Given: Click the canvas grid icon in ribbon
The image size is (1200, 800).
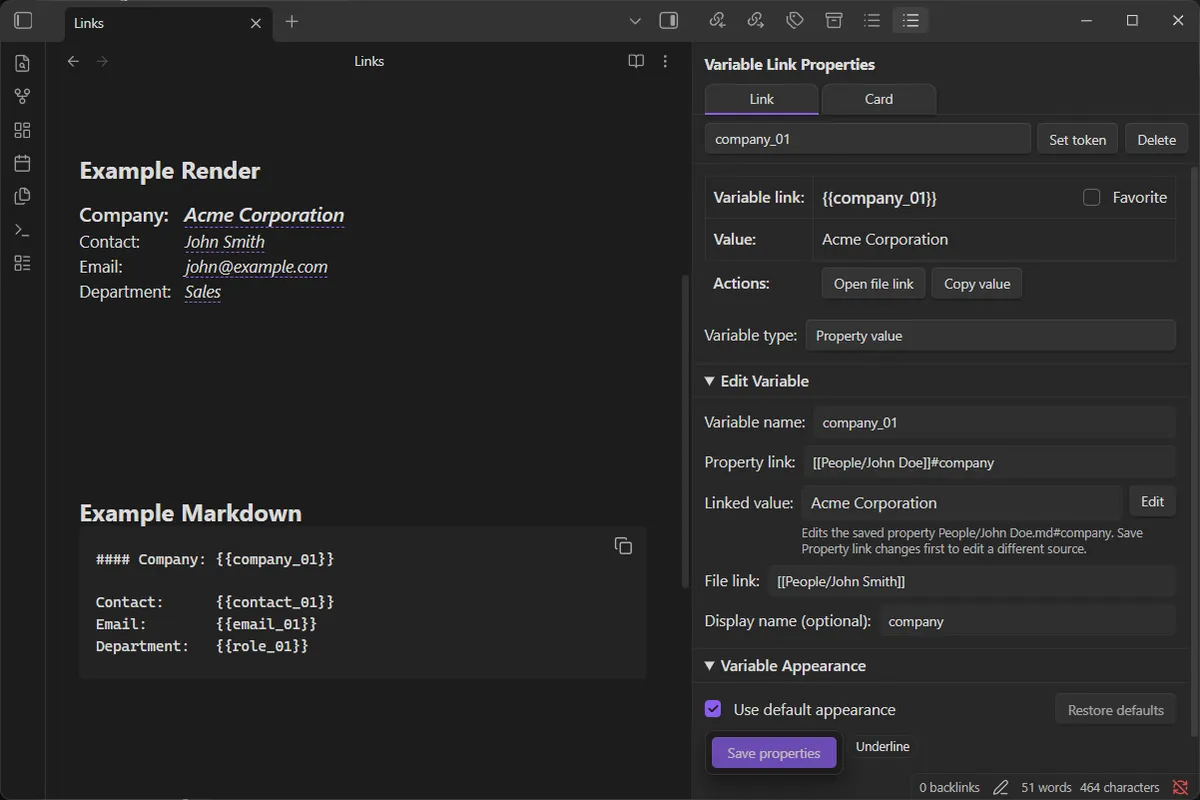Looking at the screenshot, I should 23,130.
